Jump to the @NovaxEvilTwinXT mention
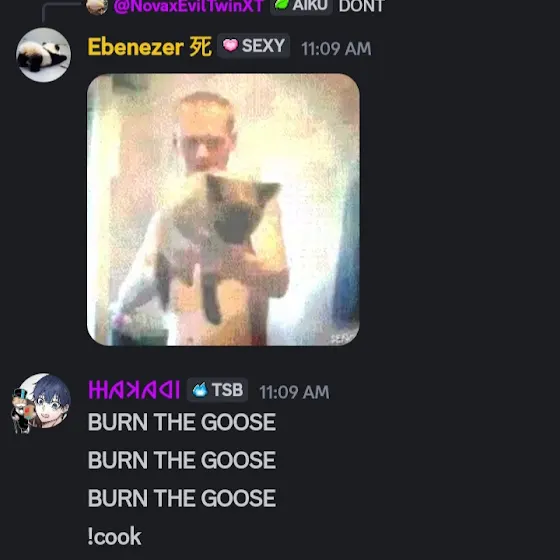The image size is (560, 560). pos(189,6)
